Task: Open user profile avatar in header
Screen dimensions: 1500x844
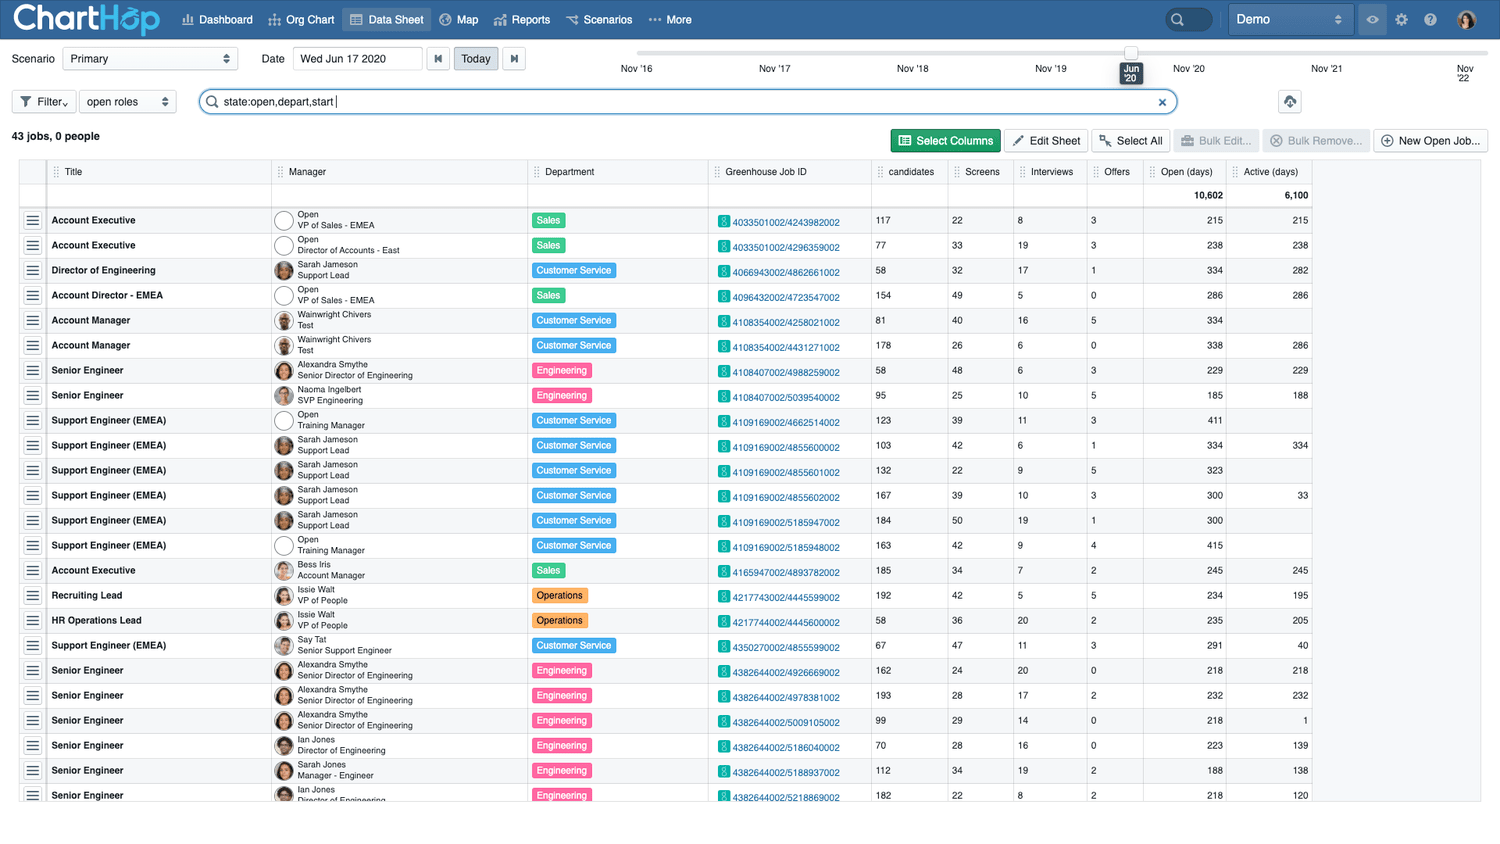Action: (x=1466, y=20)
